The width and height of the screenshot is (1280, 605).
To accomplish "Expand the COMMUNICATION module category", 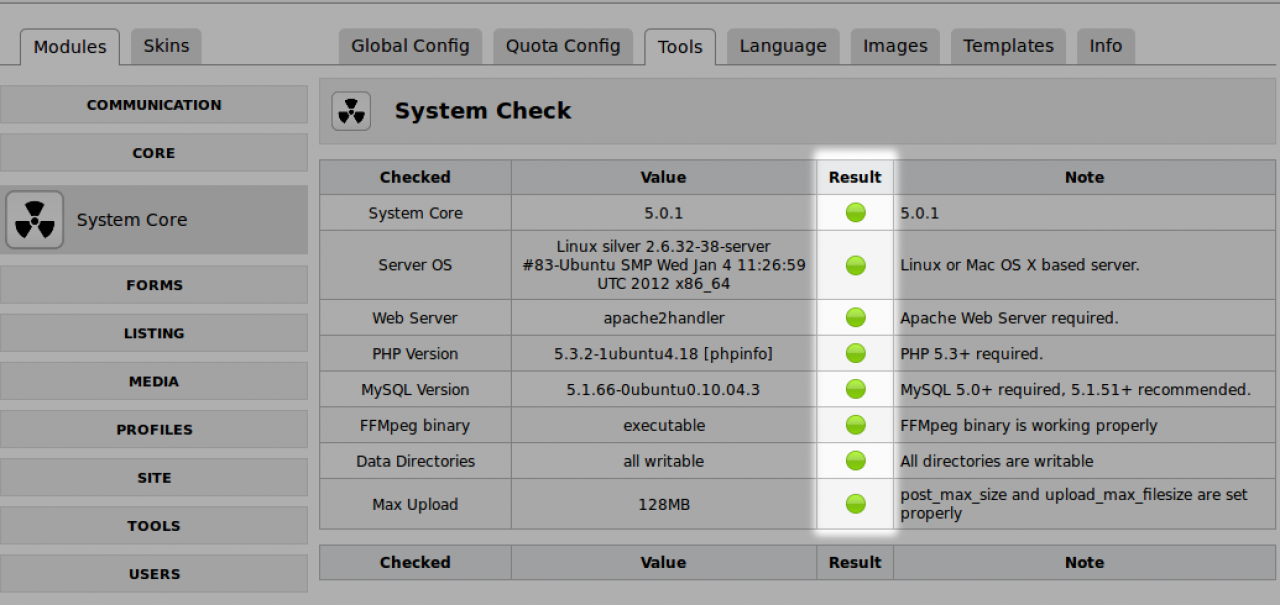I will [x=154, y=105].
